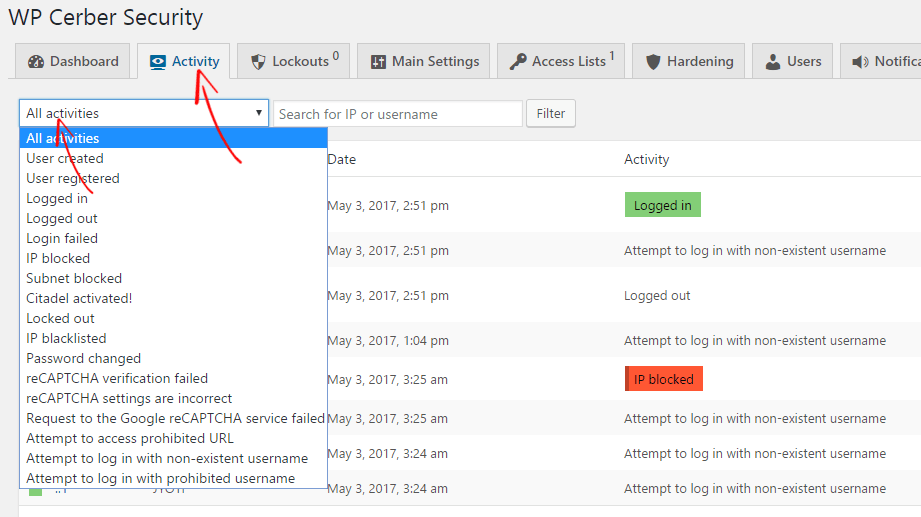921x517 pixels.
Task: Click the Users person icon
Action: (773, 62)
